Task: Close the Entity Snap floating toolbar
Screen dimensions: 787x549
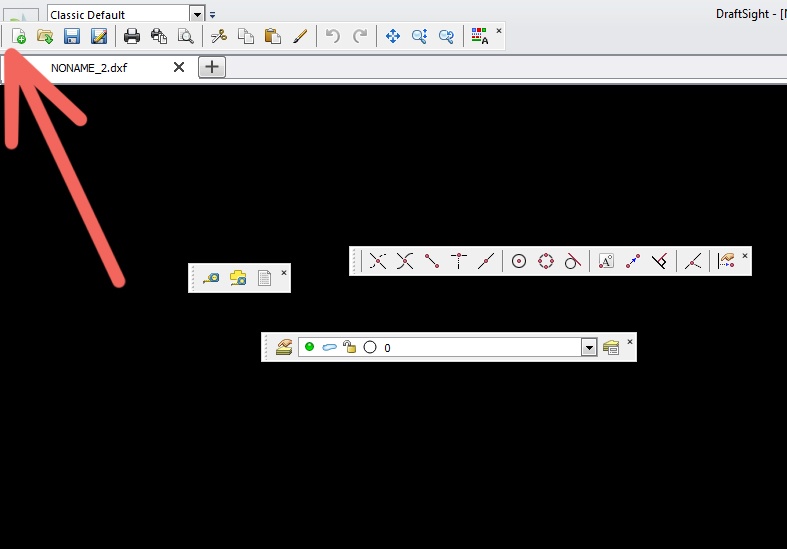Action: pos(745,256)
